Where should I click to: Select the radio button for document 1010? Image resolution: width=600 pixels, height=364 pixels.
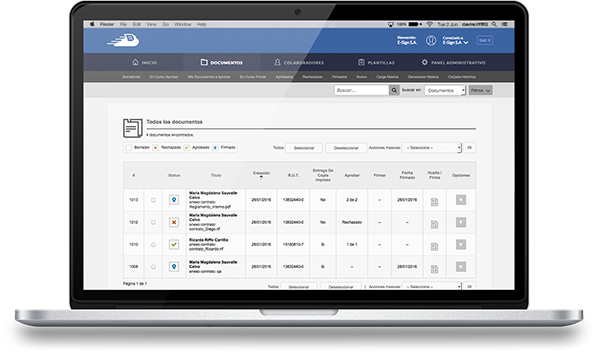coord(153,245)
